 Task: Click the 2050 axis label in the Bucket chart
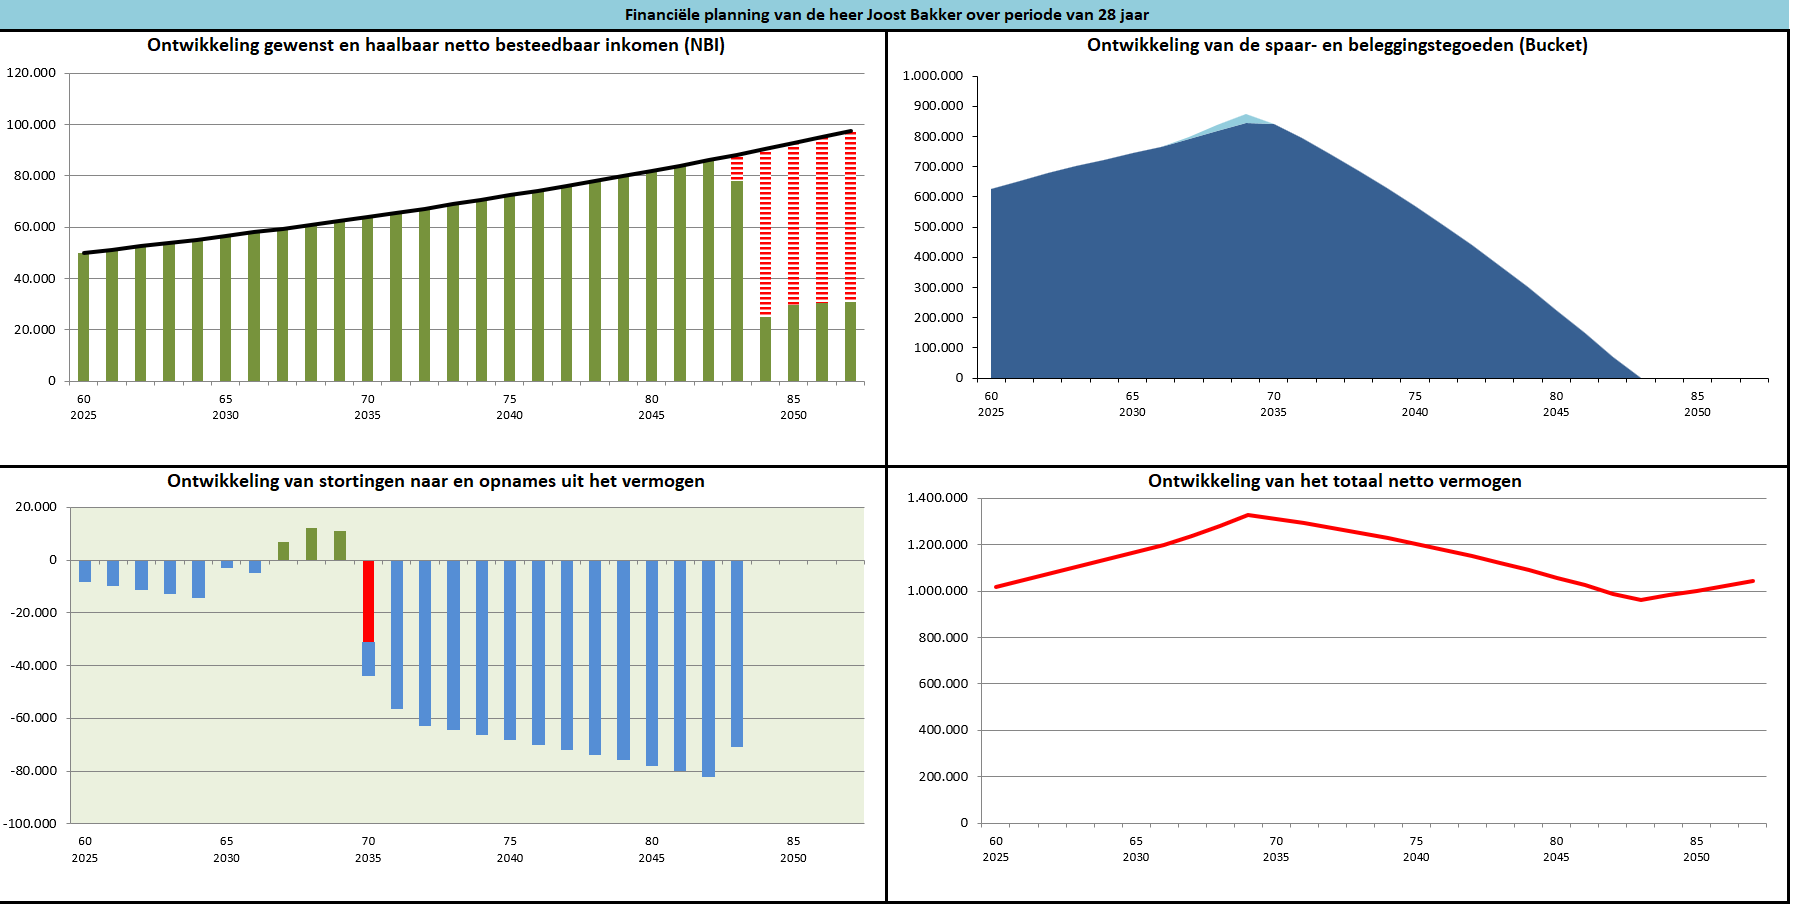pos(1697,412)
